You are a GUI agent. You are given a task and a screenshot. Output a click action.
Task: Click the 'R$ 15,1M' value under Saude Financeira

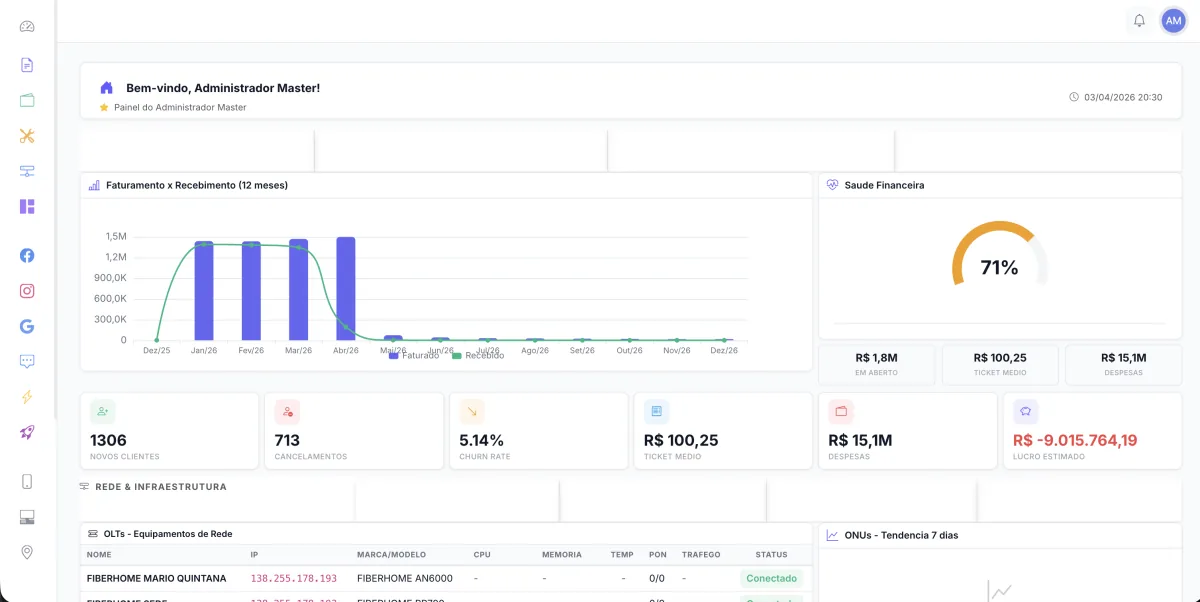click(1124, 357)
